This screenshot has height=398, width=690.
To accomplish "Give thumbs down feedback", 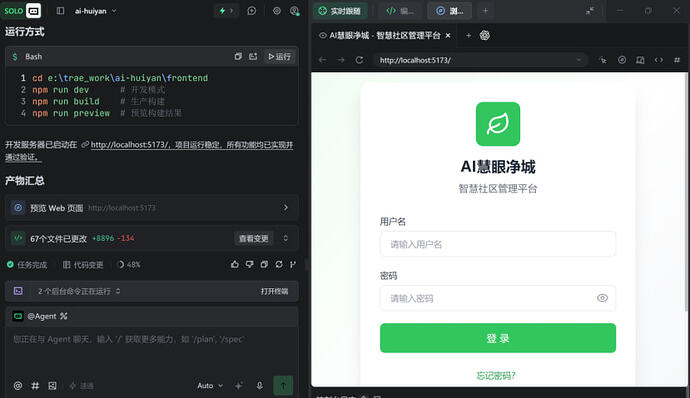I will (250, 264).
